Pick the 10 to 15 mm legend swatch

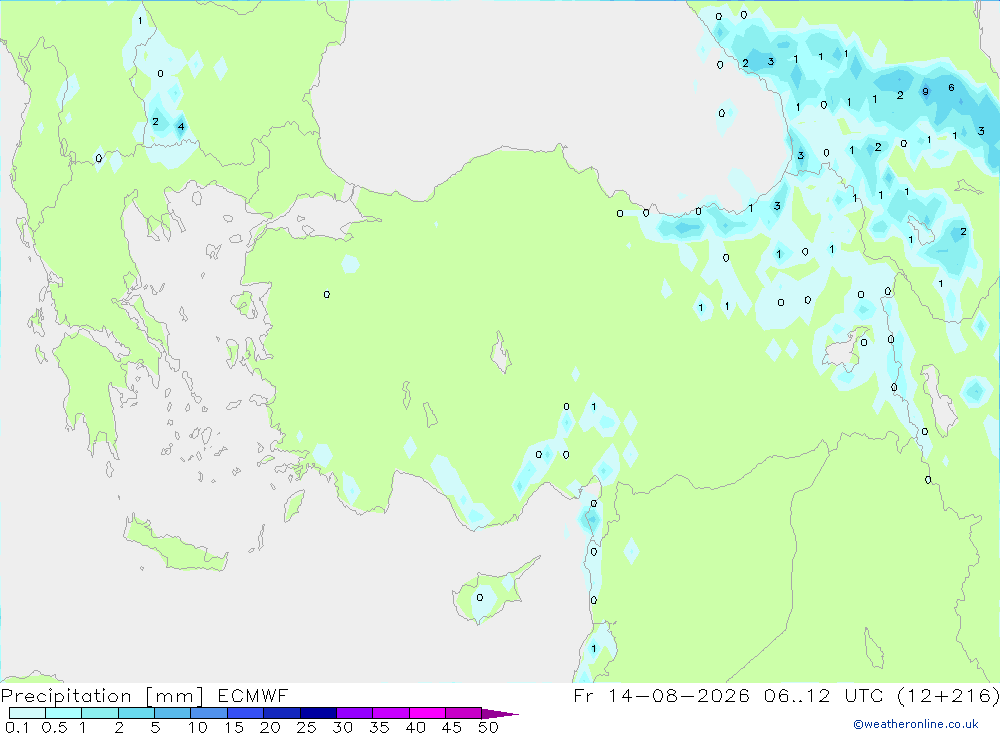pyautogui.click(x=209, y=713)
